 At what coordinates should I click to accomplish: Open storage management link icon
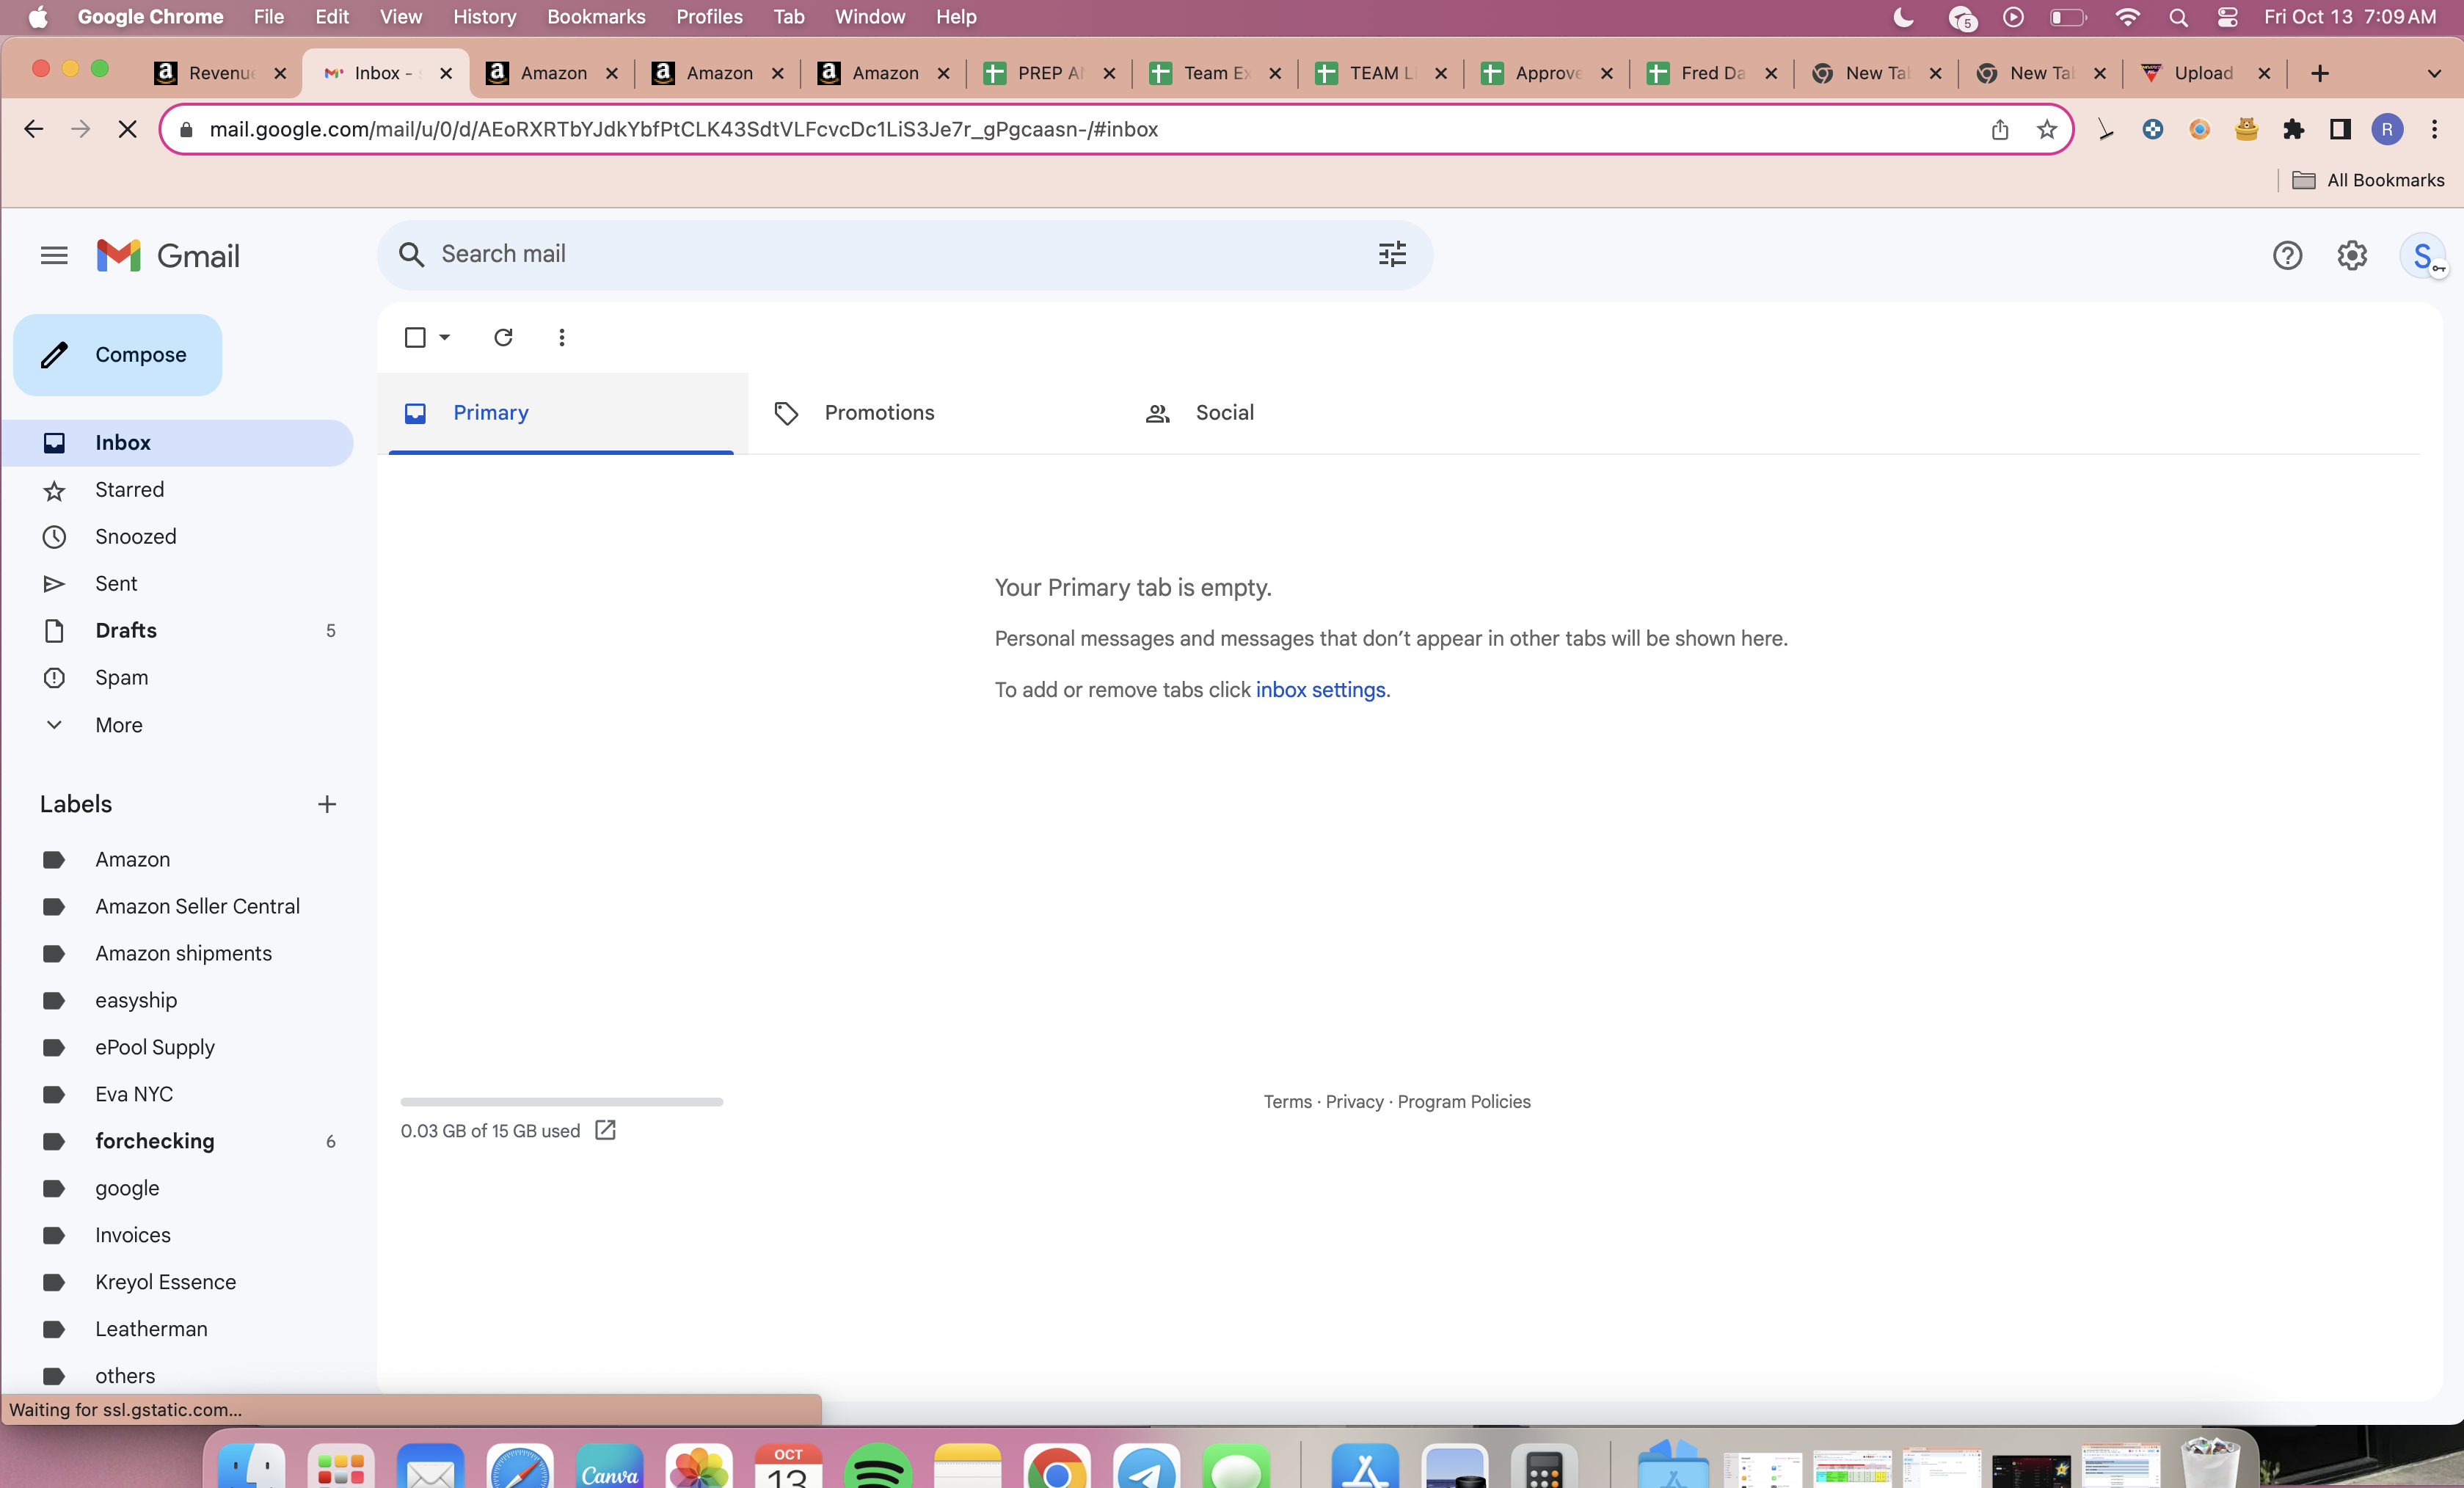[x=605, y=1130]
